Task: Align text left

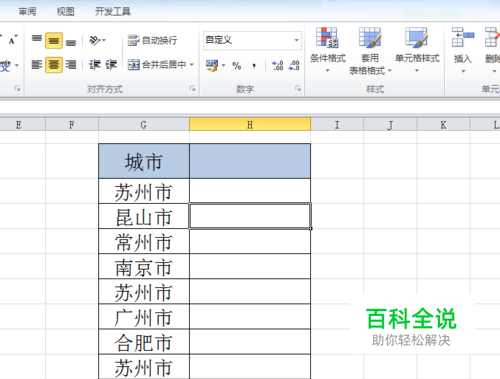Action: point(37,64)
